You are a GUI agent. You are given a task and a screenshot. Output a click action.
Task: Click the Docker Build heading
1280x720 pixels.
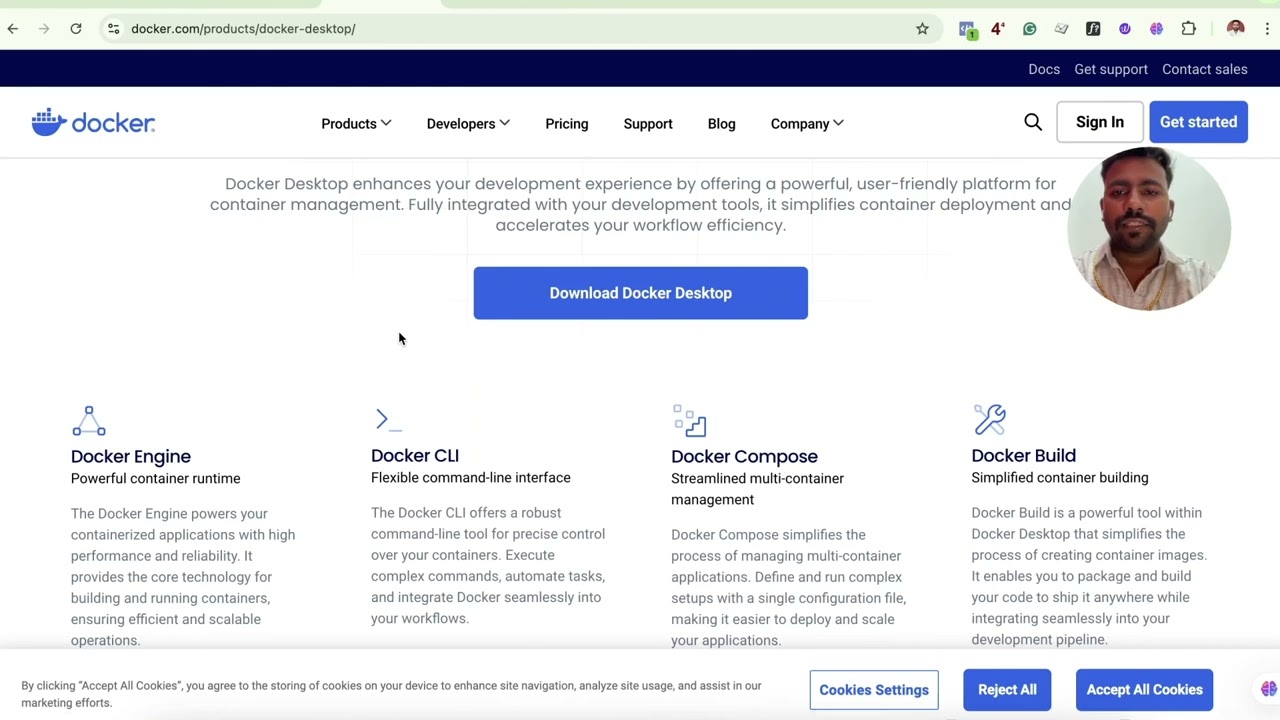click(x=1024, y=456)
